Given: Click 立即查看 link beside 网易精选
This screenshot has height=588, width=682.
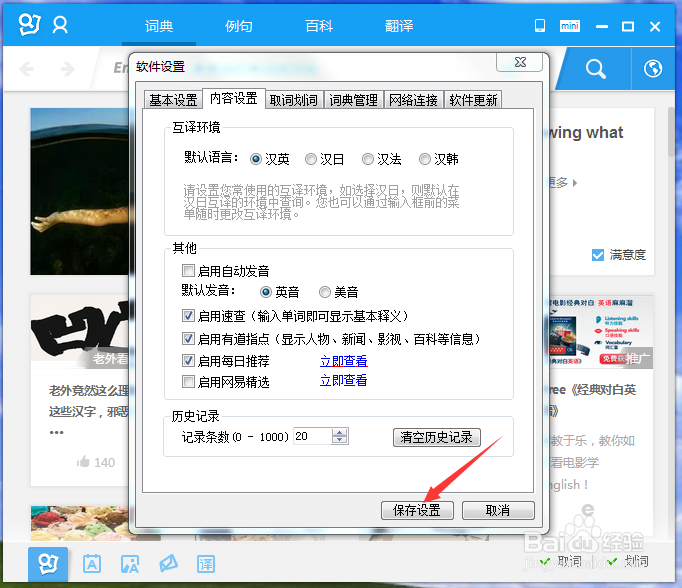Looking at the screenshot, I should point(344,381).
